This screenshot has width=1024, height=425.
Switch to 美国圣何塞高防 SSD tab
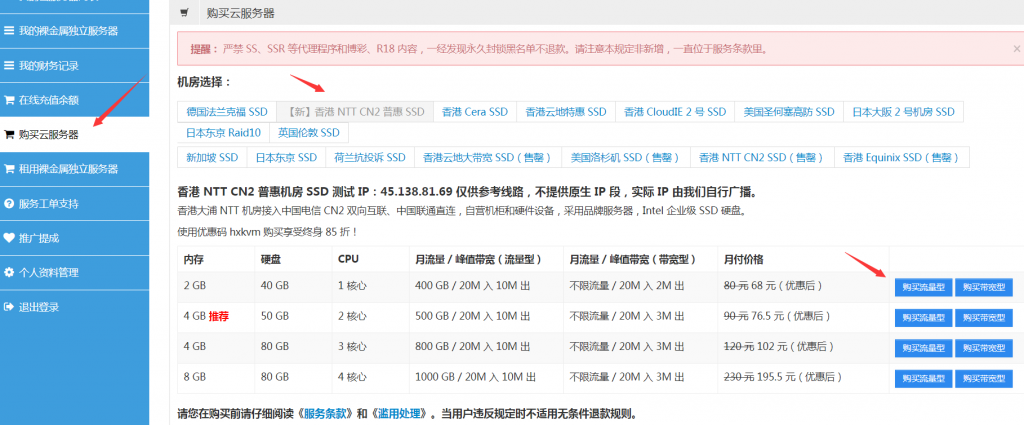coord(789,112)
